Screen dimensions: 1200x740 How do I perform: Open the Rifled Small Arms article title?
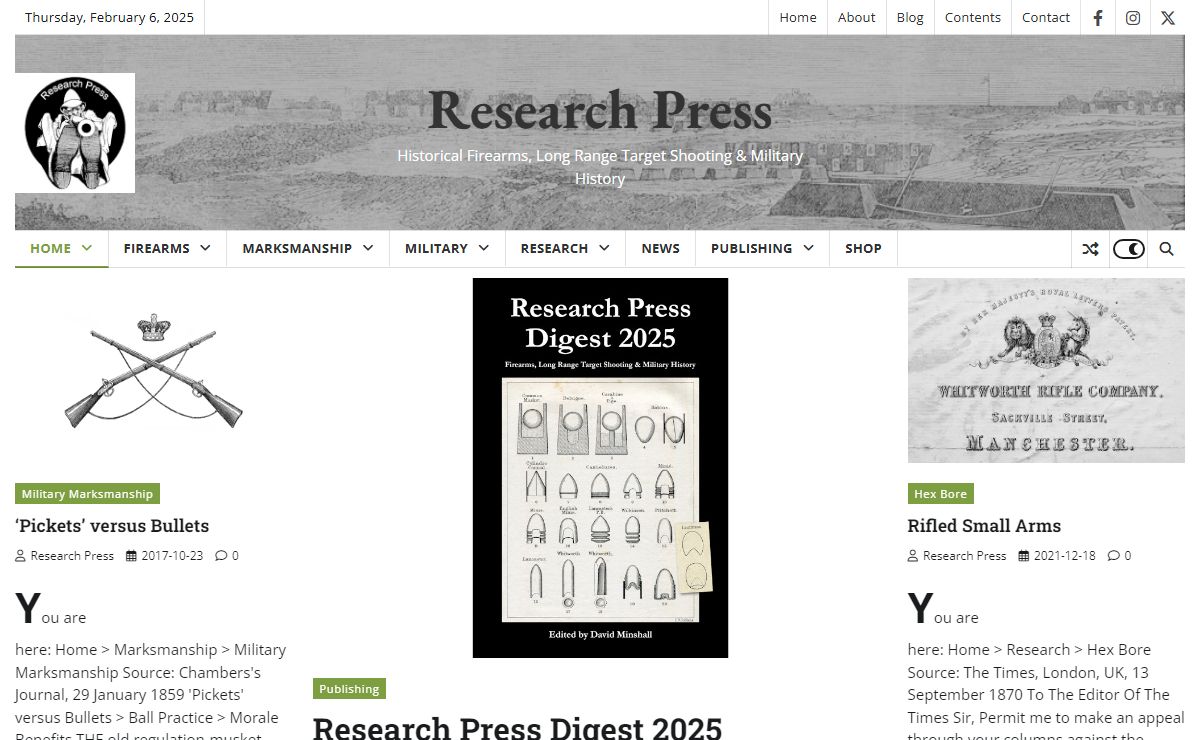pos(984,526)
